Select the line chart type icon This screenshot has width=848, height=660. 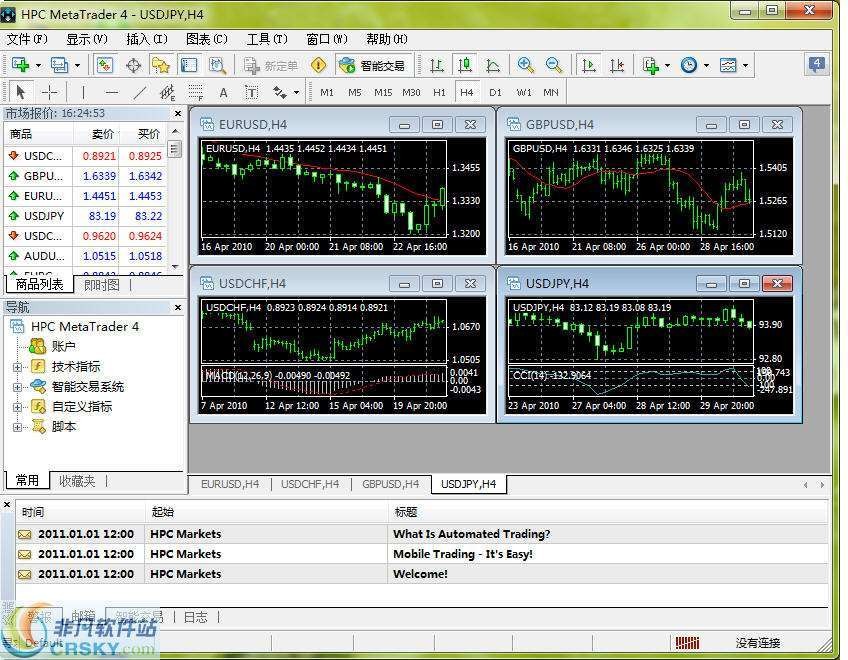pos(493,65)
